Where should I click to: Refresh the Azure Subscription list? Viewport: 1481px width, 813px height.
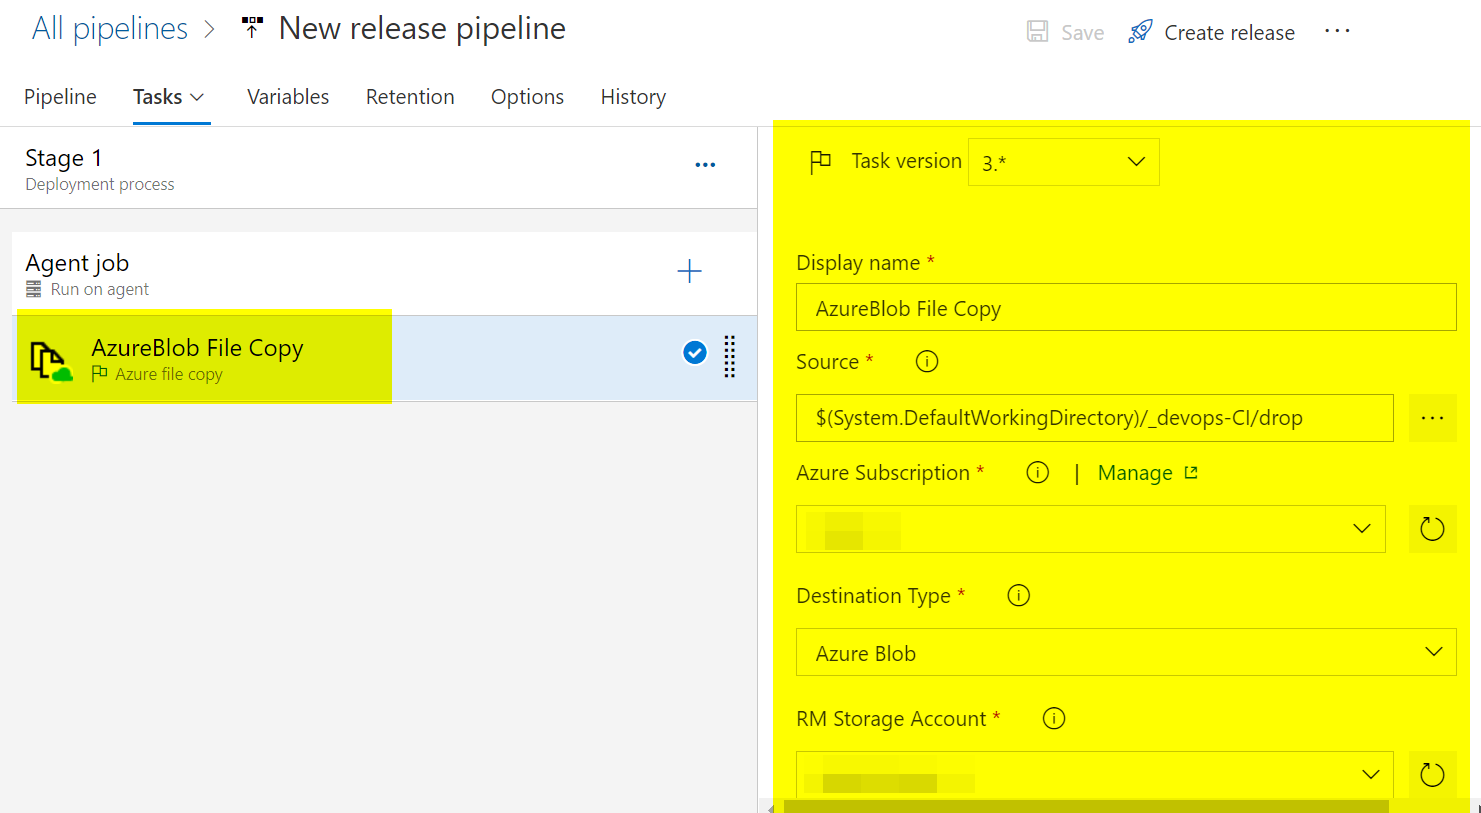point(1432,529)
